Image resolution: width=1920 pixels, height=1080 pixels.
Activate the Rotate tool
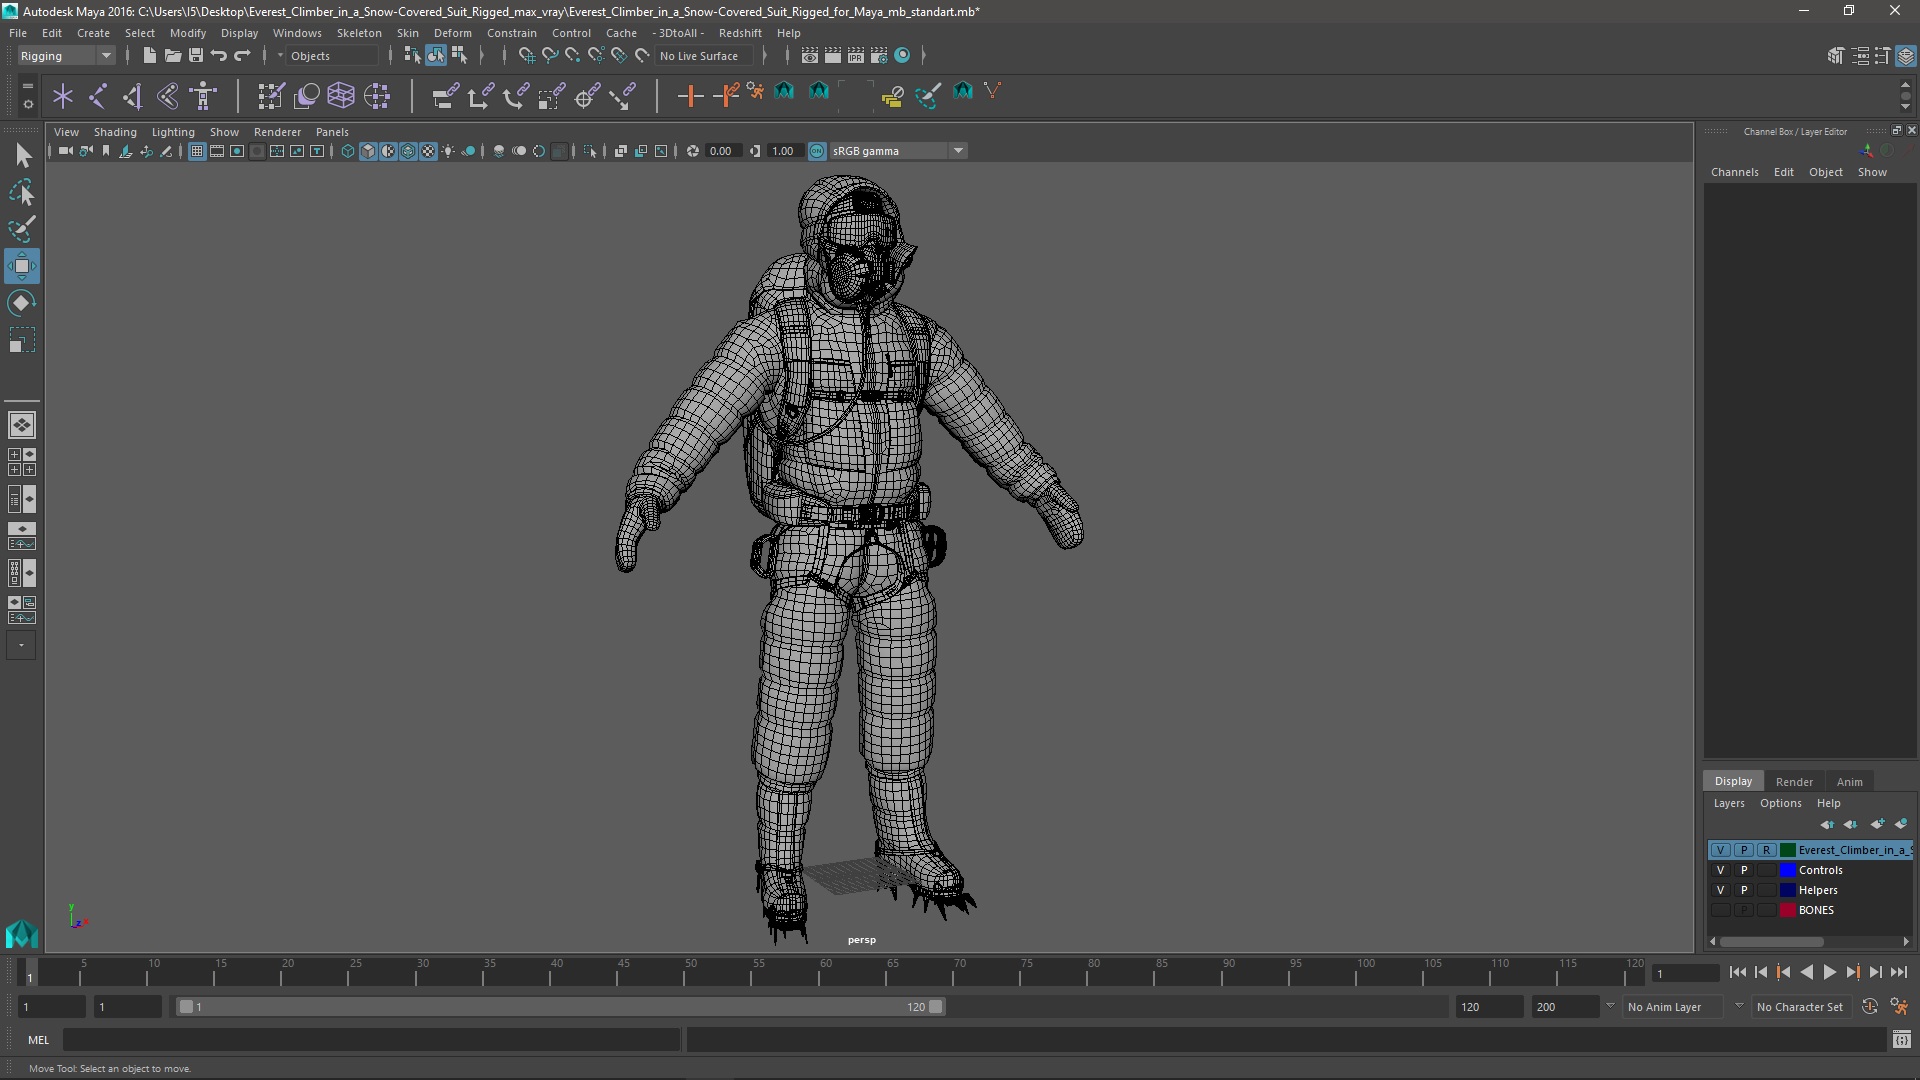point(22,303)
